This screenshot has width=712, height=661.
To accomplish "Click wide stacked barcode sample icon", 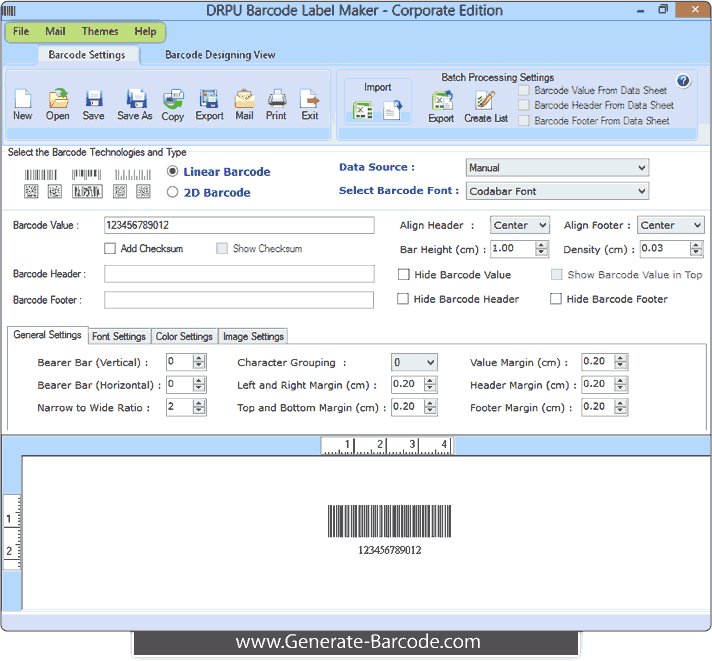I will click(87, 191).
